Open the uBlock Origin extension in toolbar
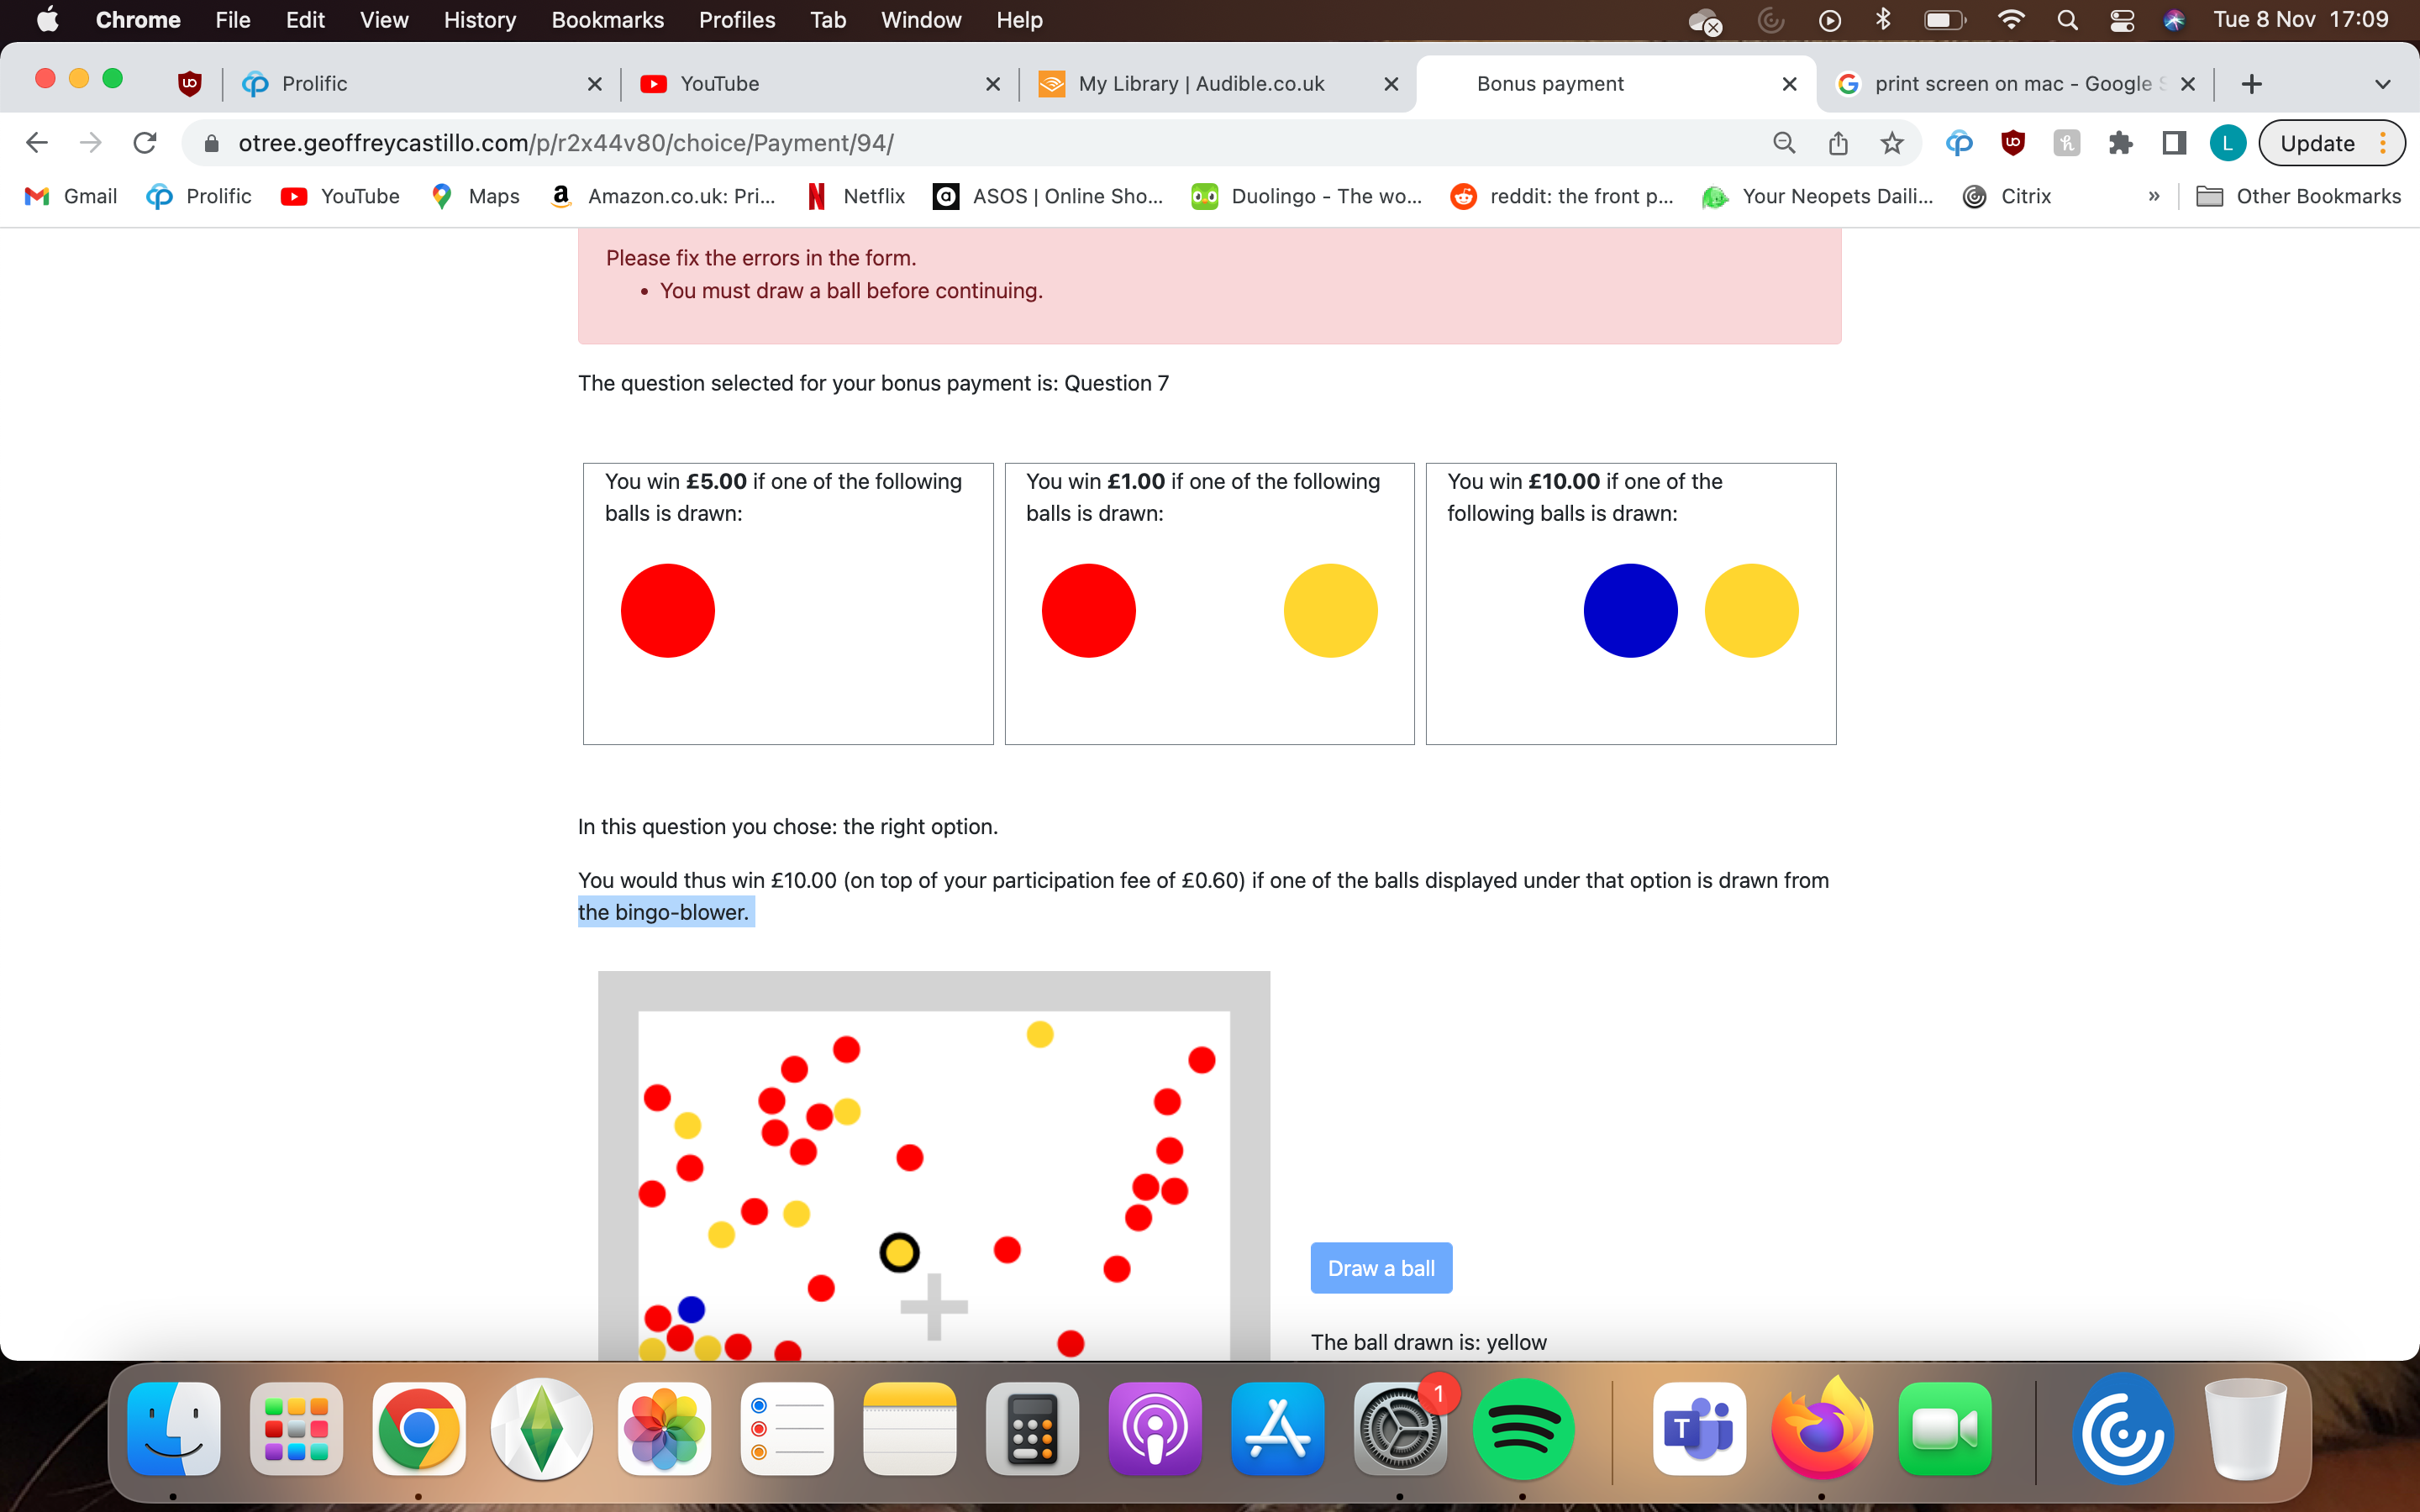 point(2013,143)
